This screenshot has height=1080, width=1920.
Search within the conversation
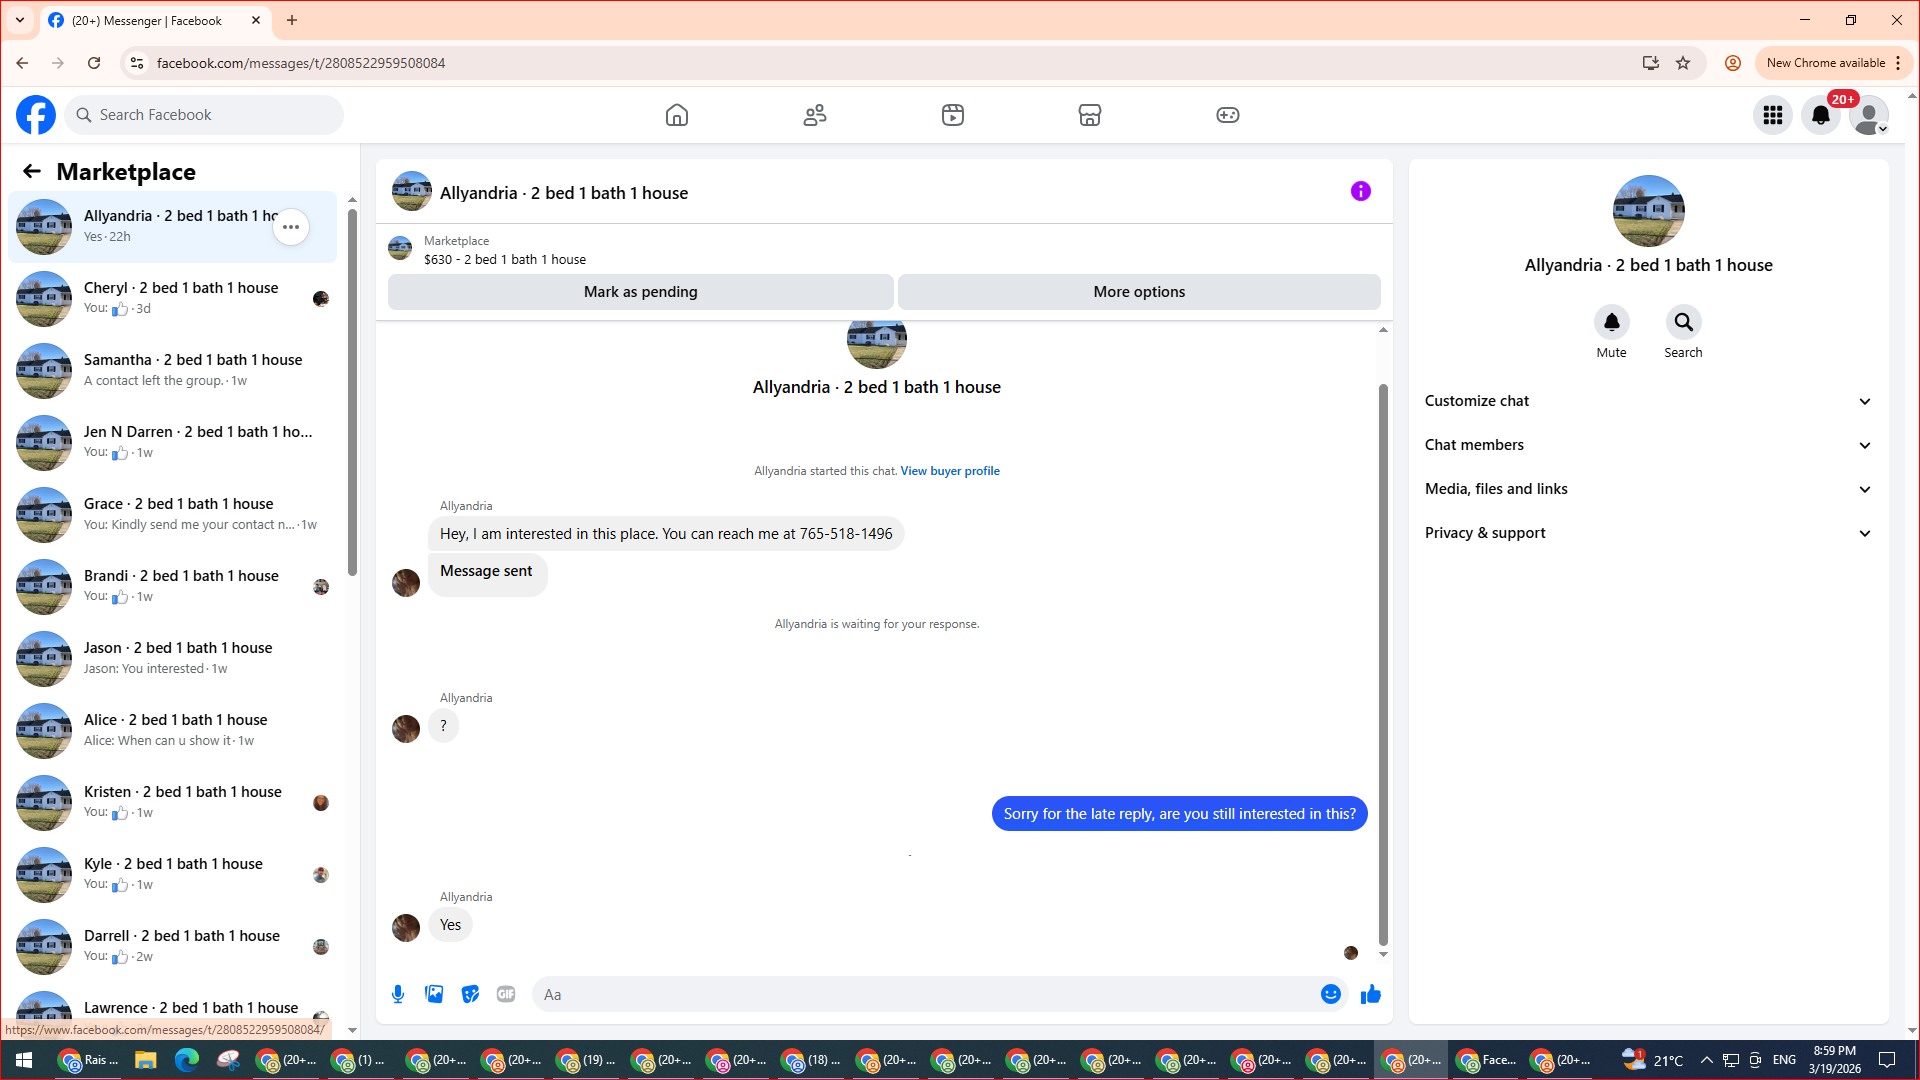1683,323
